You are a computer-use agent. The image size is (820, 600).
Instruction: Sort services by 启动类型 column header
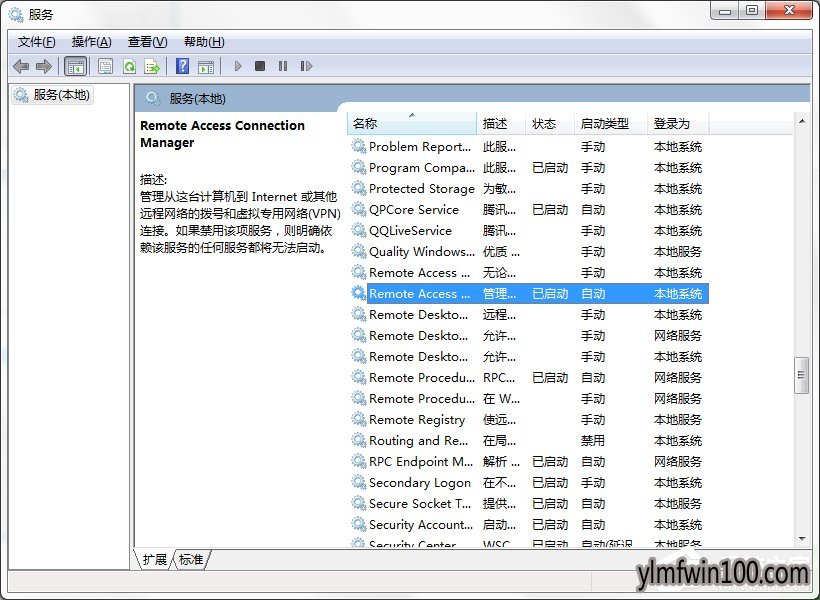click(x=605, y=123)
